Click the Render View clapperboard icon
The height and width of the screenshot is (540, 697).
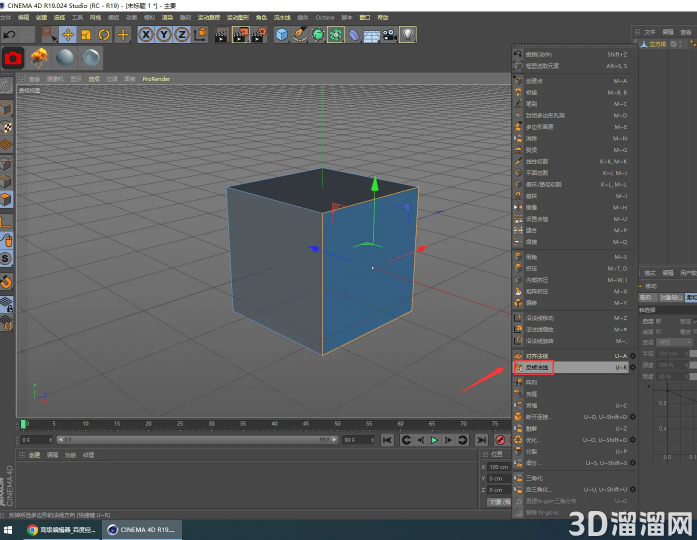222,35
